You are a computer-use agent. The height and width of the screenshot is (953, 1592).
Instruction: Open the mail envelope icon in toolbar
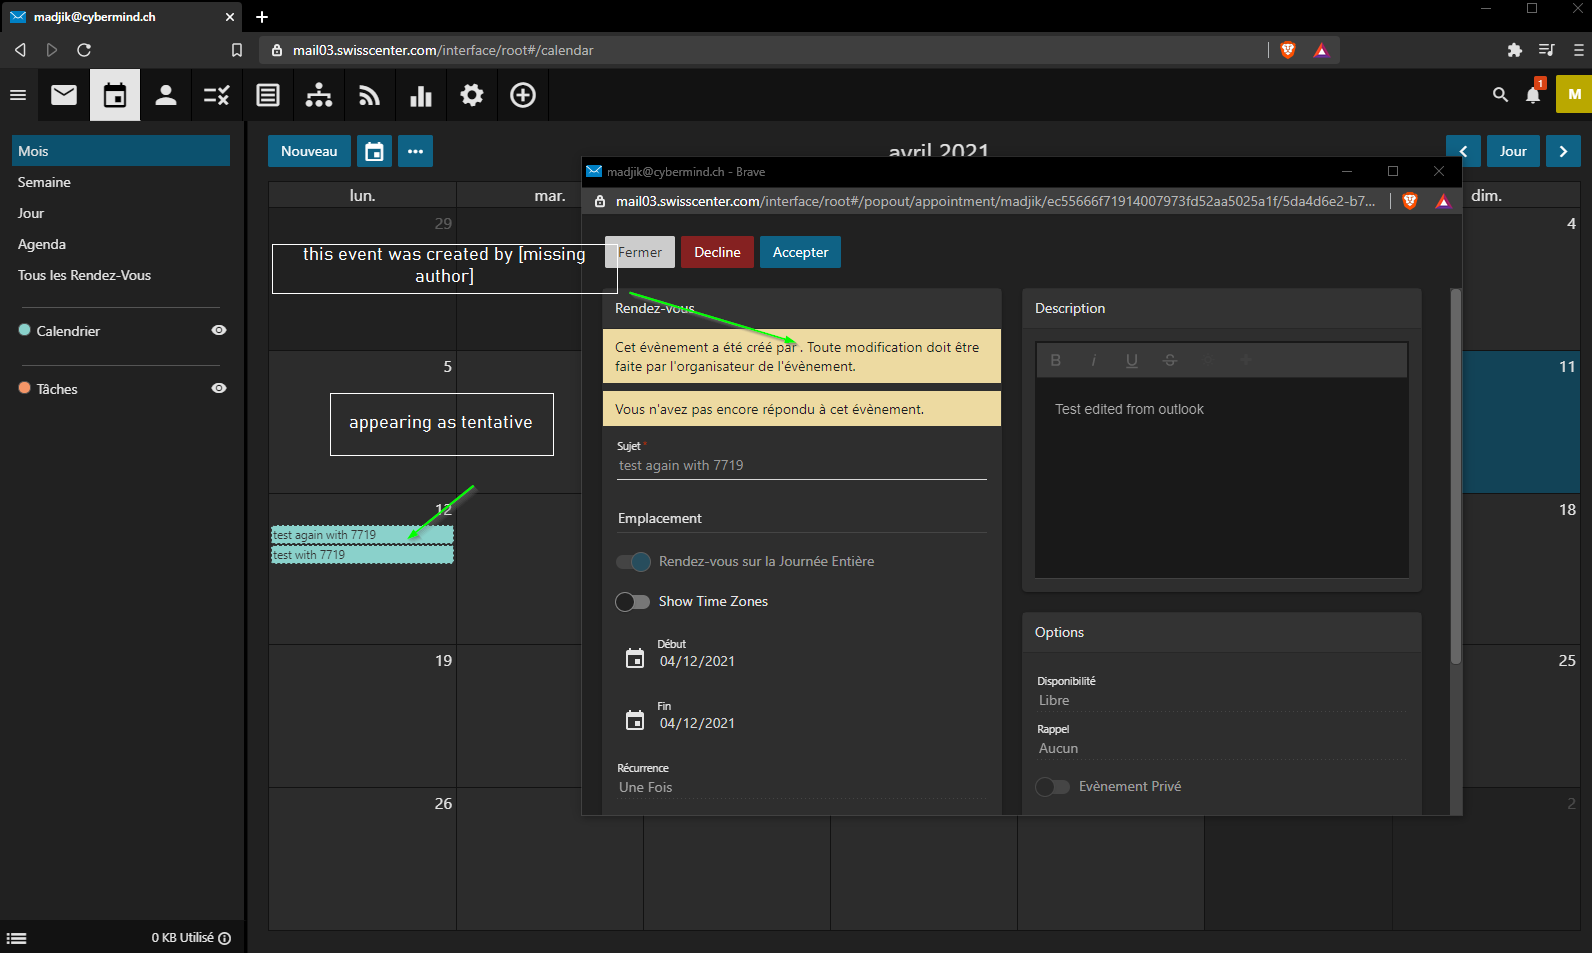pyautogui.click(x=64, y=95)
